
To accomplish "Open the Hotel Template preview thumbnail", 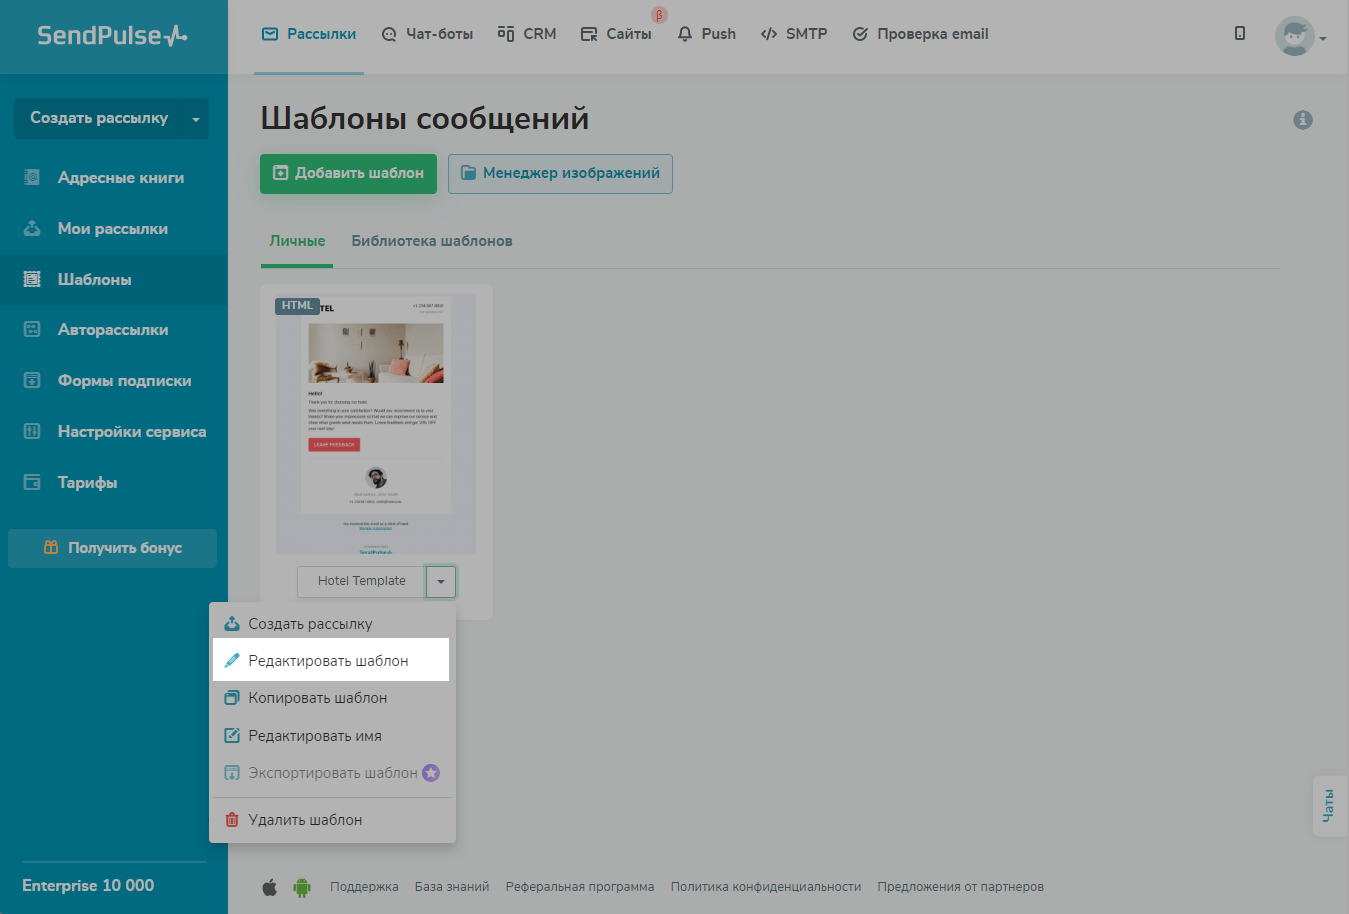I will (x=375, y=424).
